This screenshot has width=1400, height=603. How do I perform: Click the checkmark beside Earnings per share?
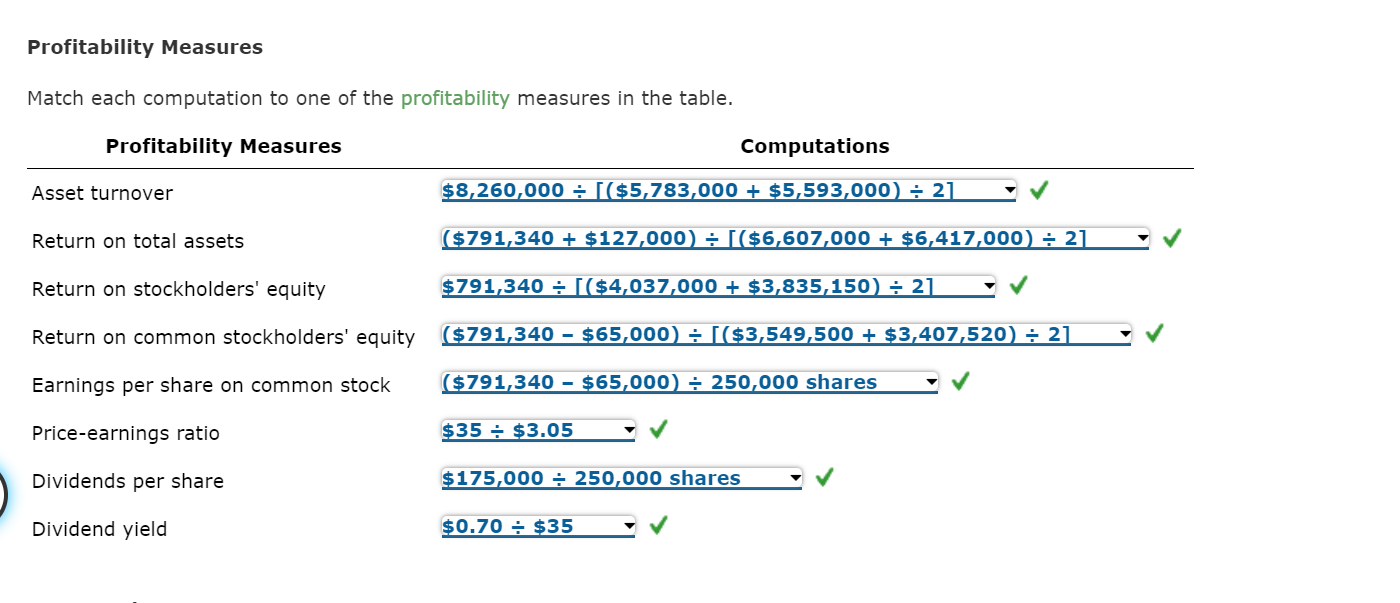click(x=959, y=381)
